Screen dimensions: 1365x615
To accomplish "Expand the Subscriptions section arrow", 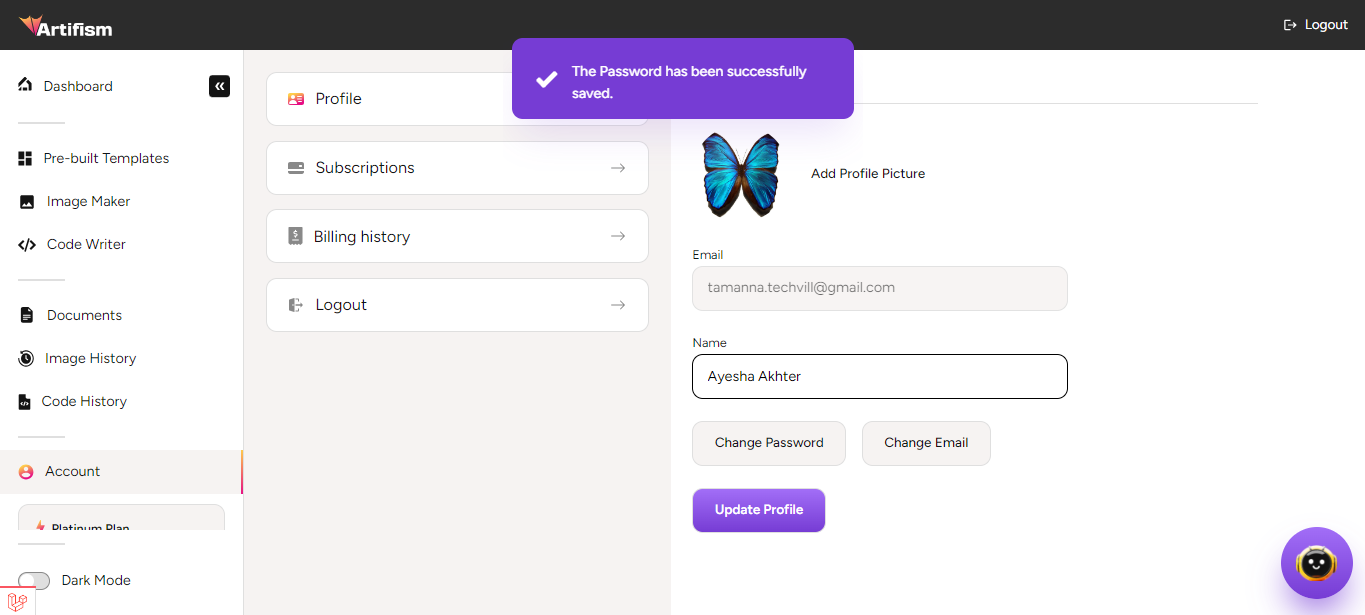I will pos(618,168).
